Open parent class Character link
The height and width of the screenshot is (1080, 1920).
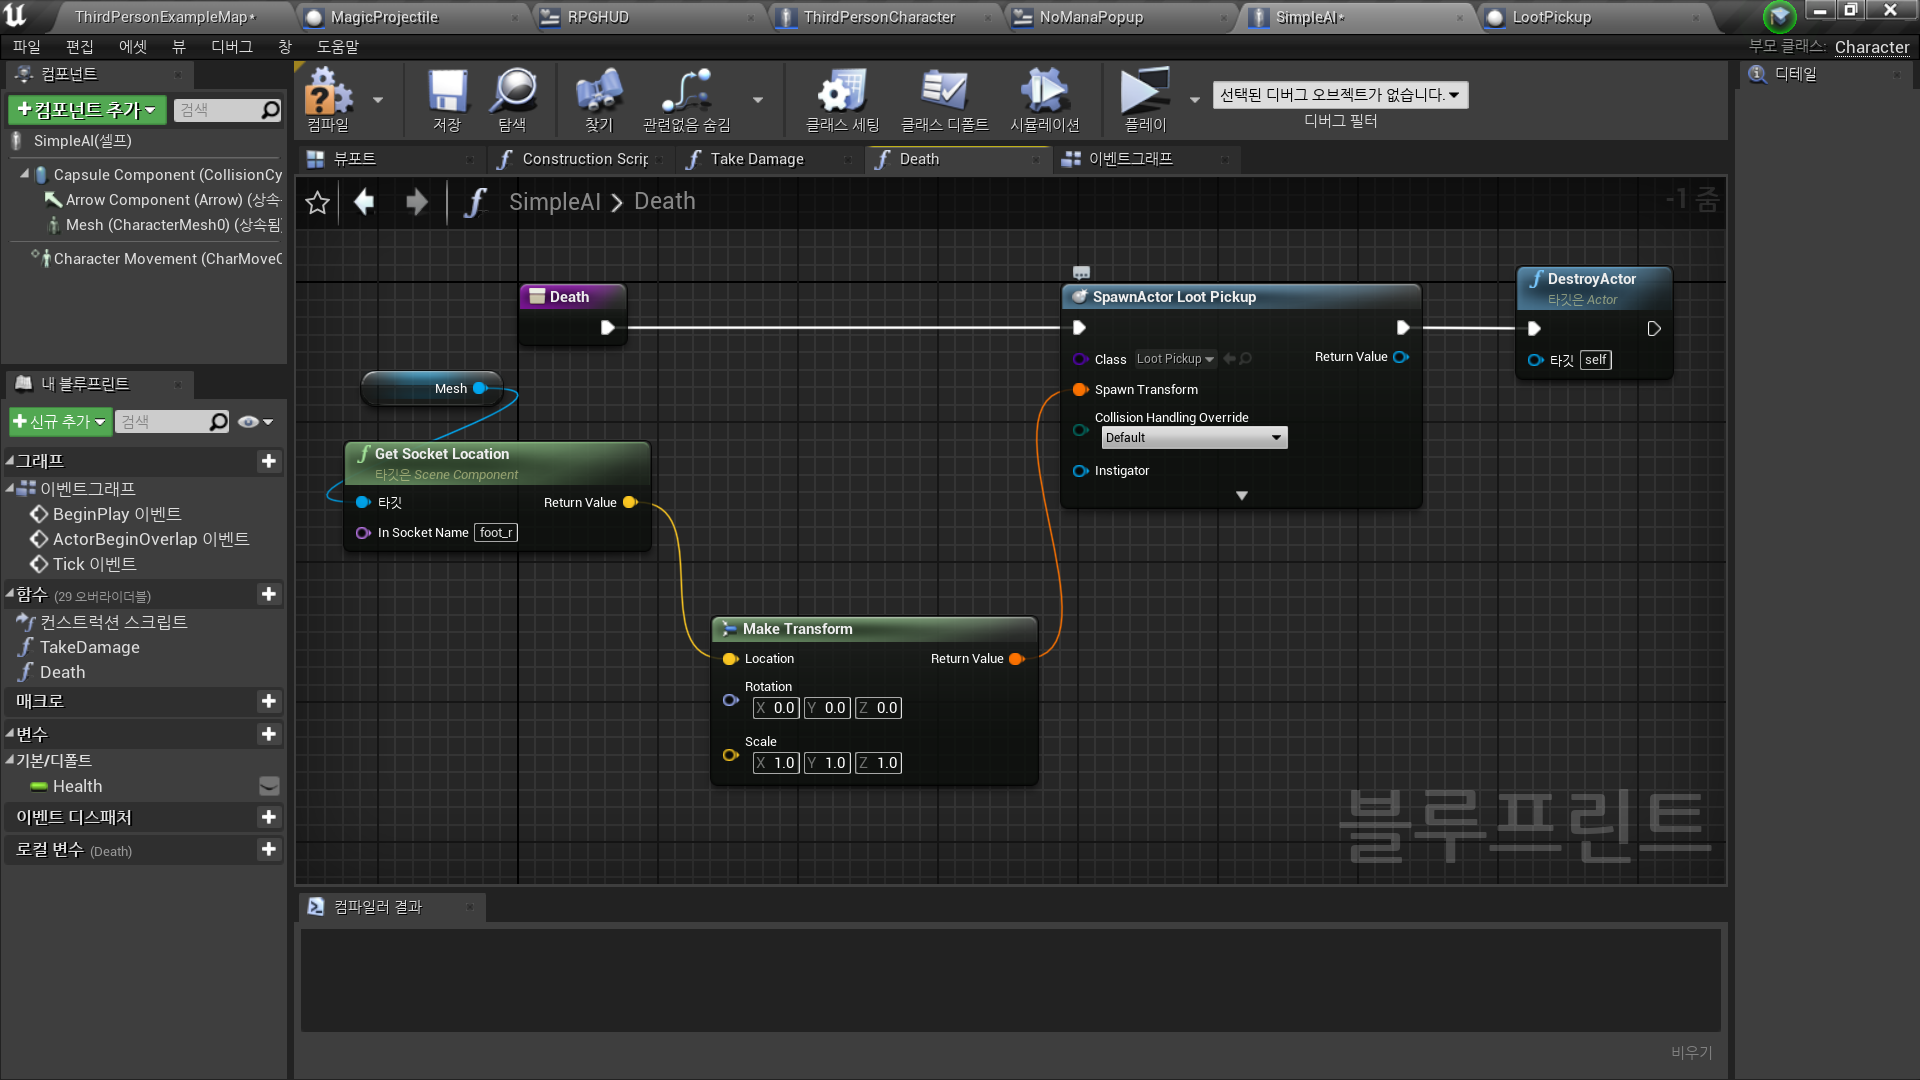[x=1871, y=47]
